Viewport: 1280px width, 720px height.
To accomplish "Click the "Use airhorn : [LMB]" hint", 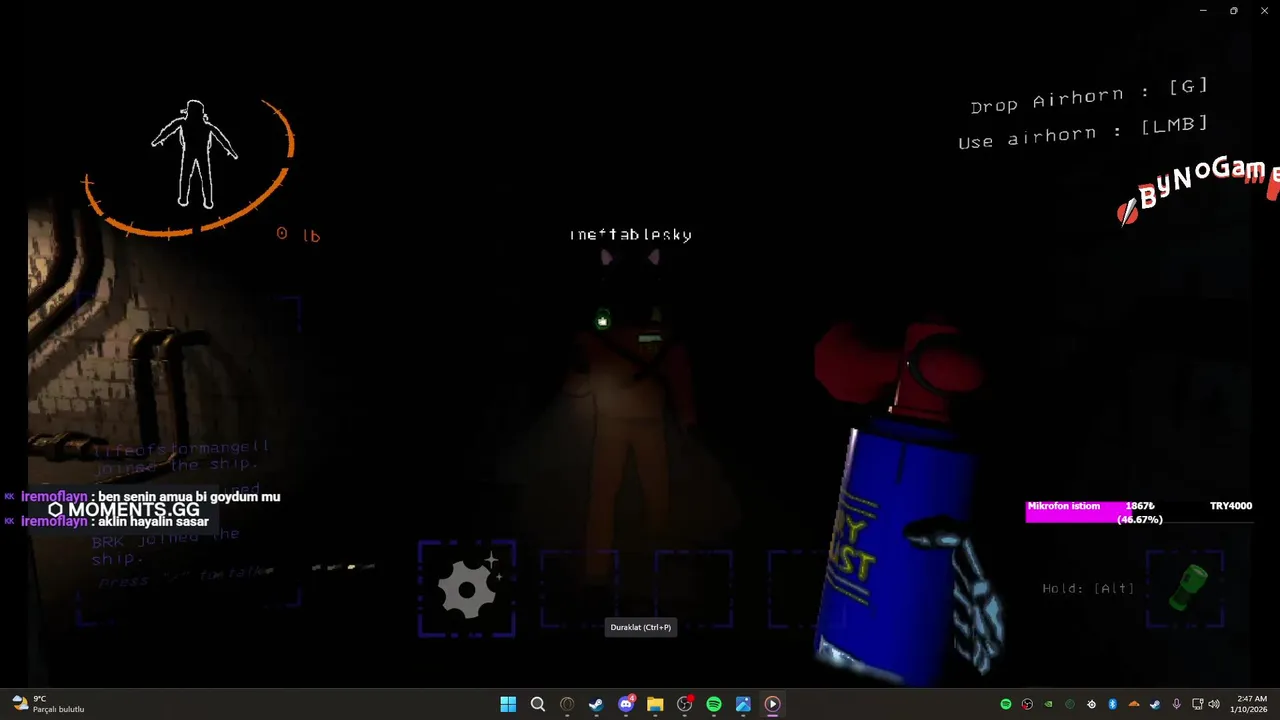I will pos(1083,133).
